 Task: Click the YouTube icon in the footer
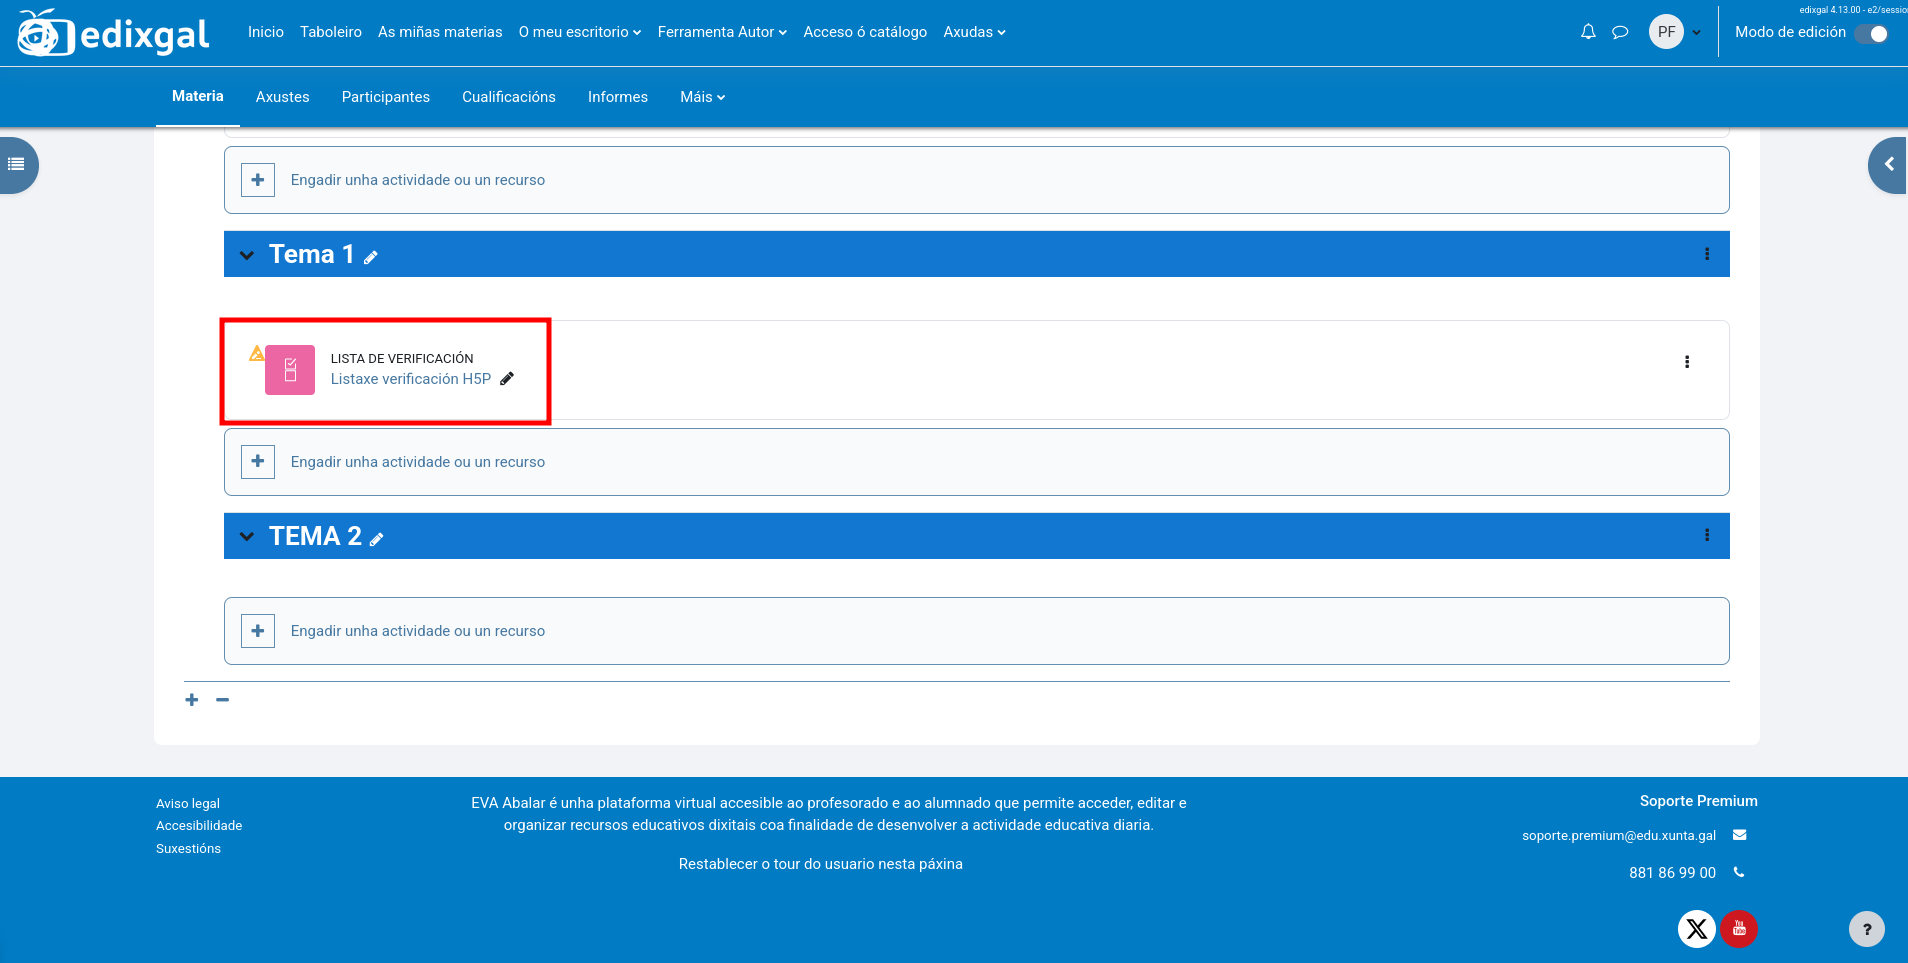tap(1739, 929)
